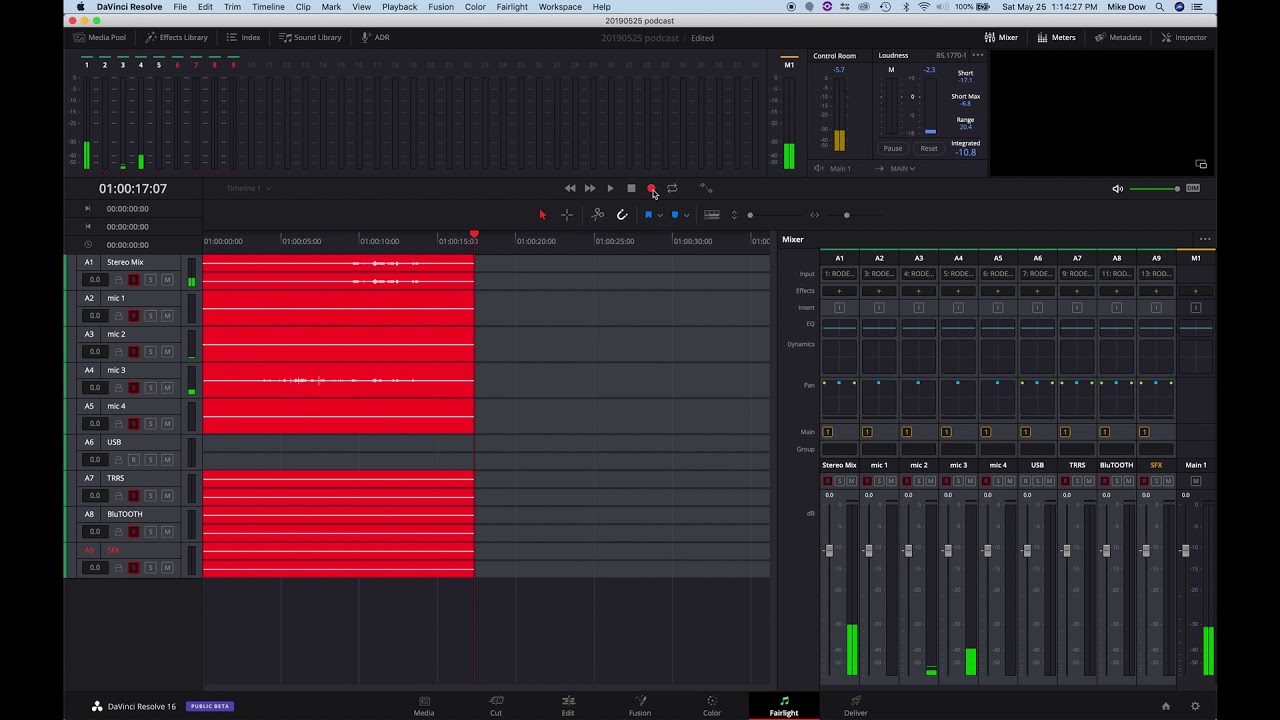Toggle the Mixer panel button
This screenshot has width=1280, height=720.
1000,37
